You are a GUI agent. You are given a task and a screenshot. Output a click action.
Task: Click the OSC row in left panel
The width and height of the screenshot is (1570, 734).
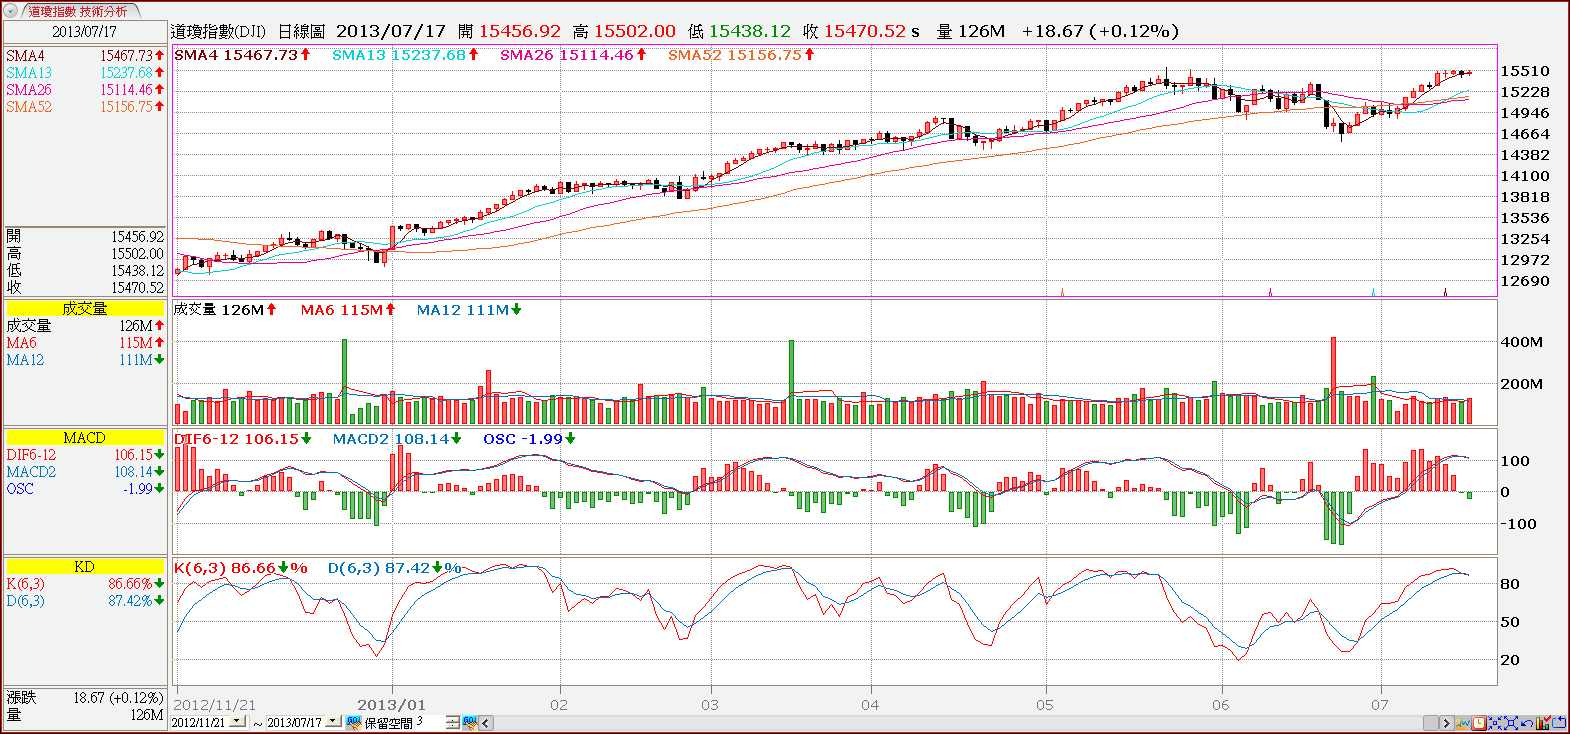[85, 489]
